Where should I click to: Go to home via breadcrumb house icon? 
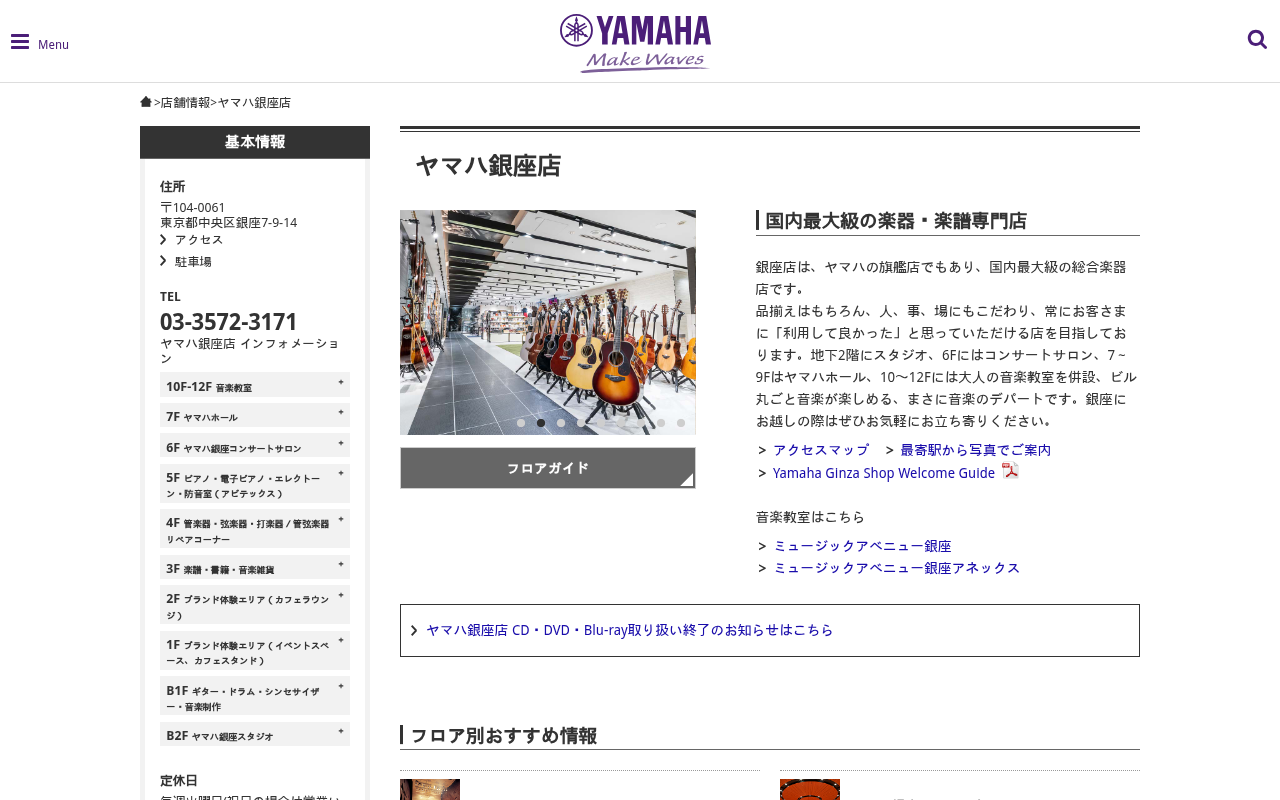[146, 101]
